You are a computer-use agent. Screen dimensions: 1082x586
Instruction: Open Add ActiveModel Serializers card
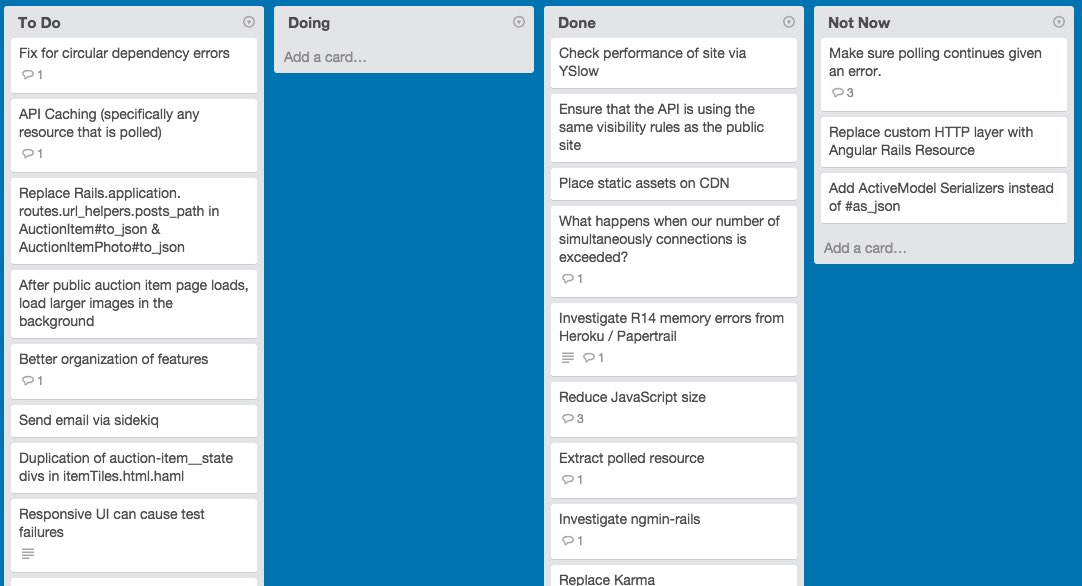(x=943, y=197)
